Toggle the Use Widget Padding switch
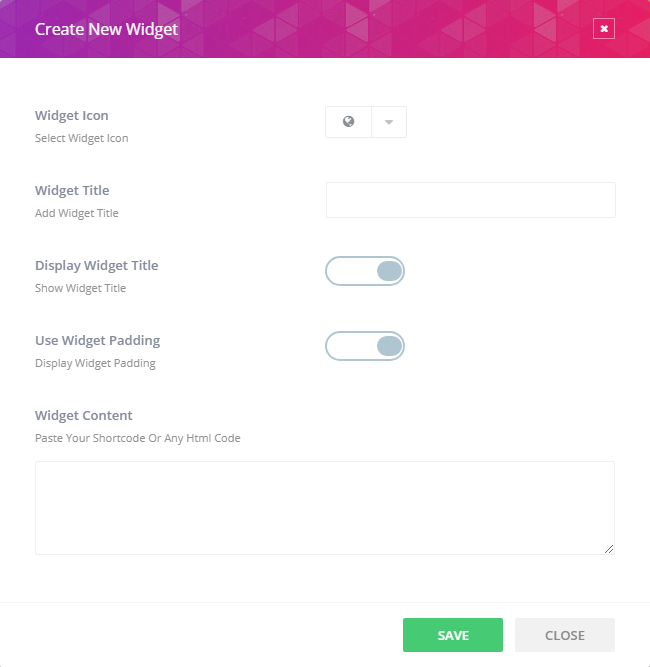Image resolution: width=650 pixels, height=667 pixels. (x=365, y=346)
